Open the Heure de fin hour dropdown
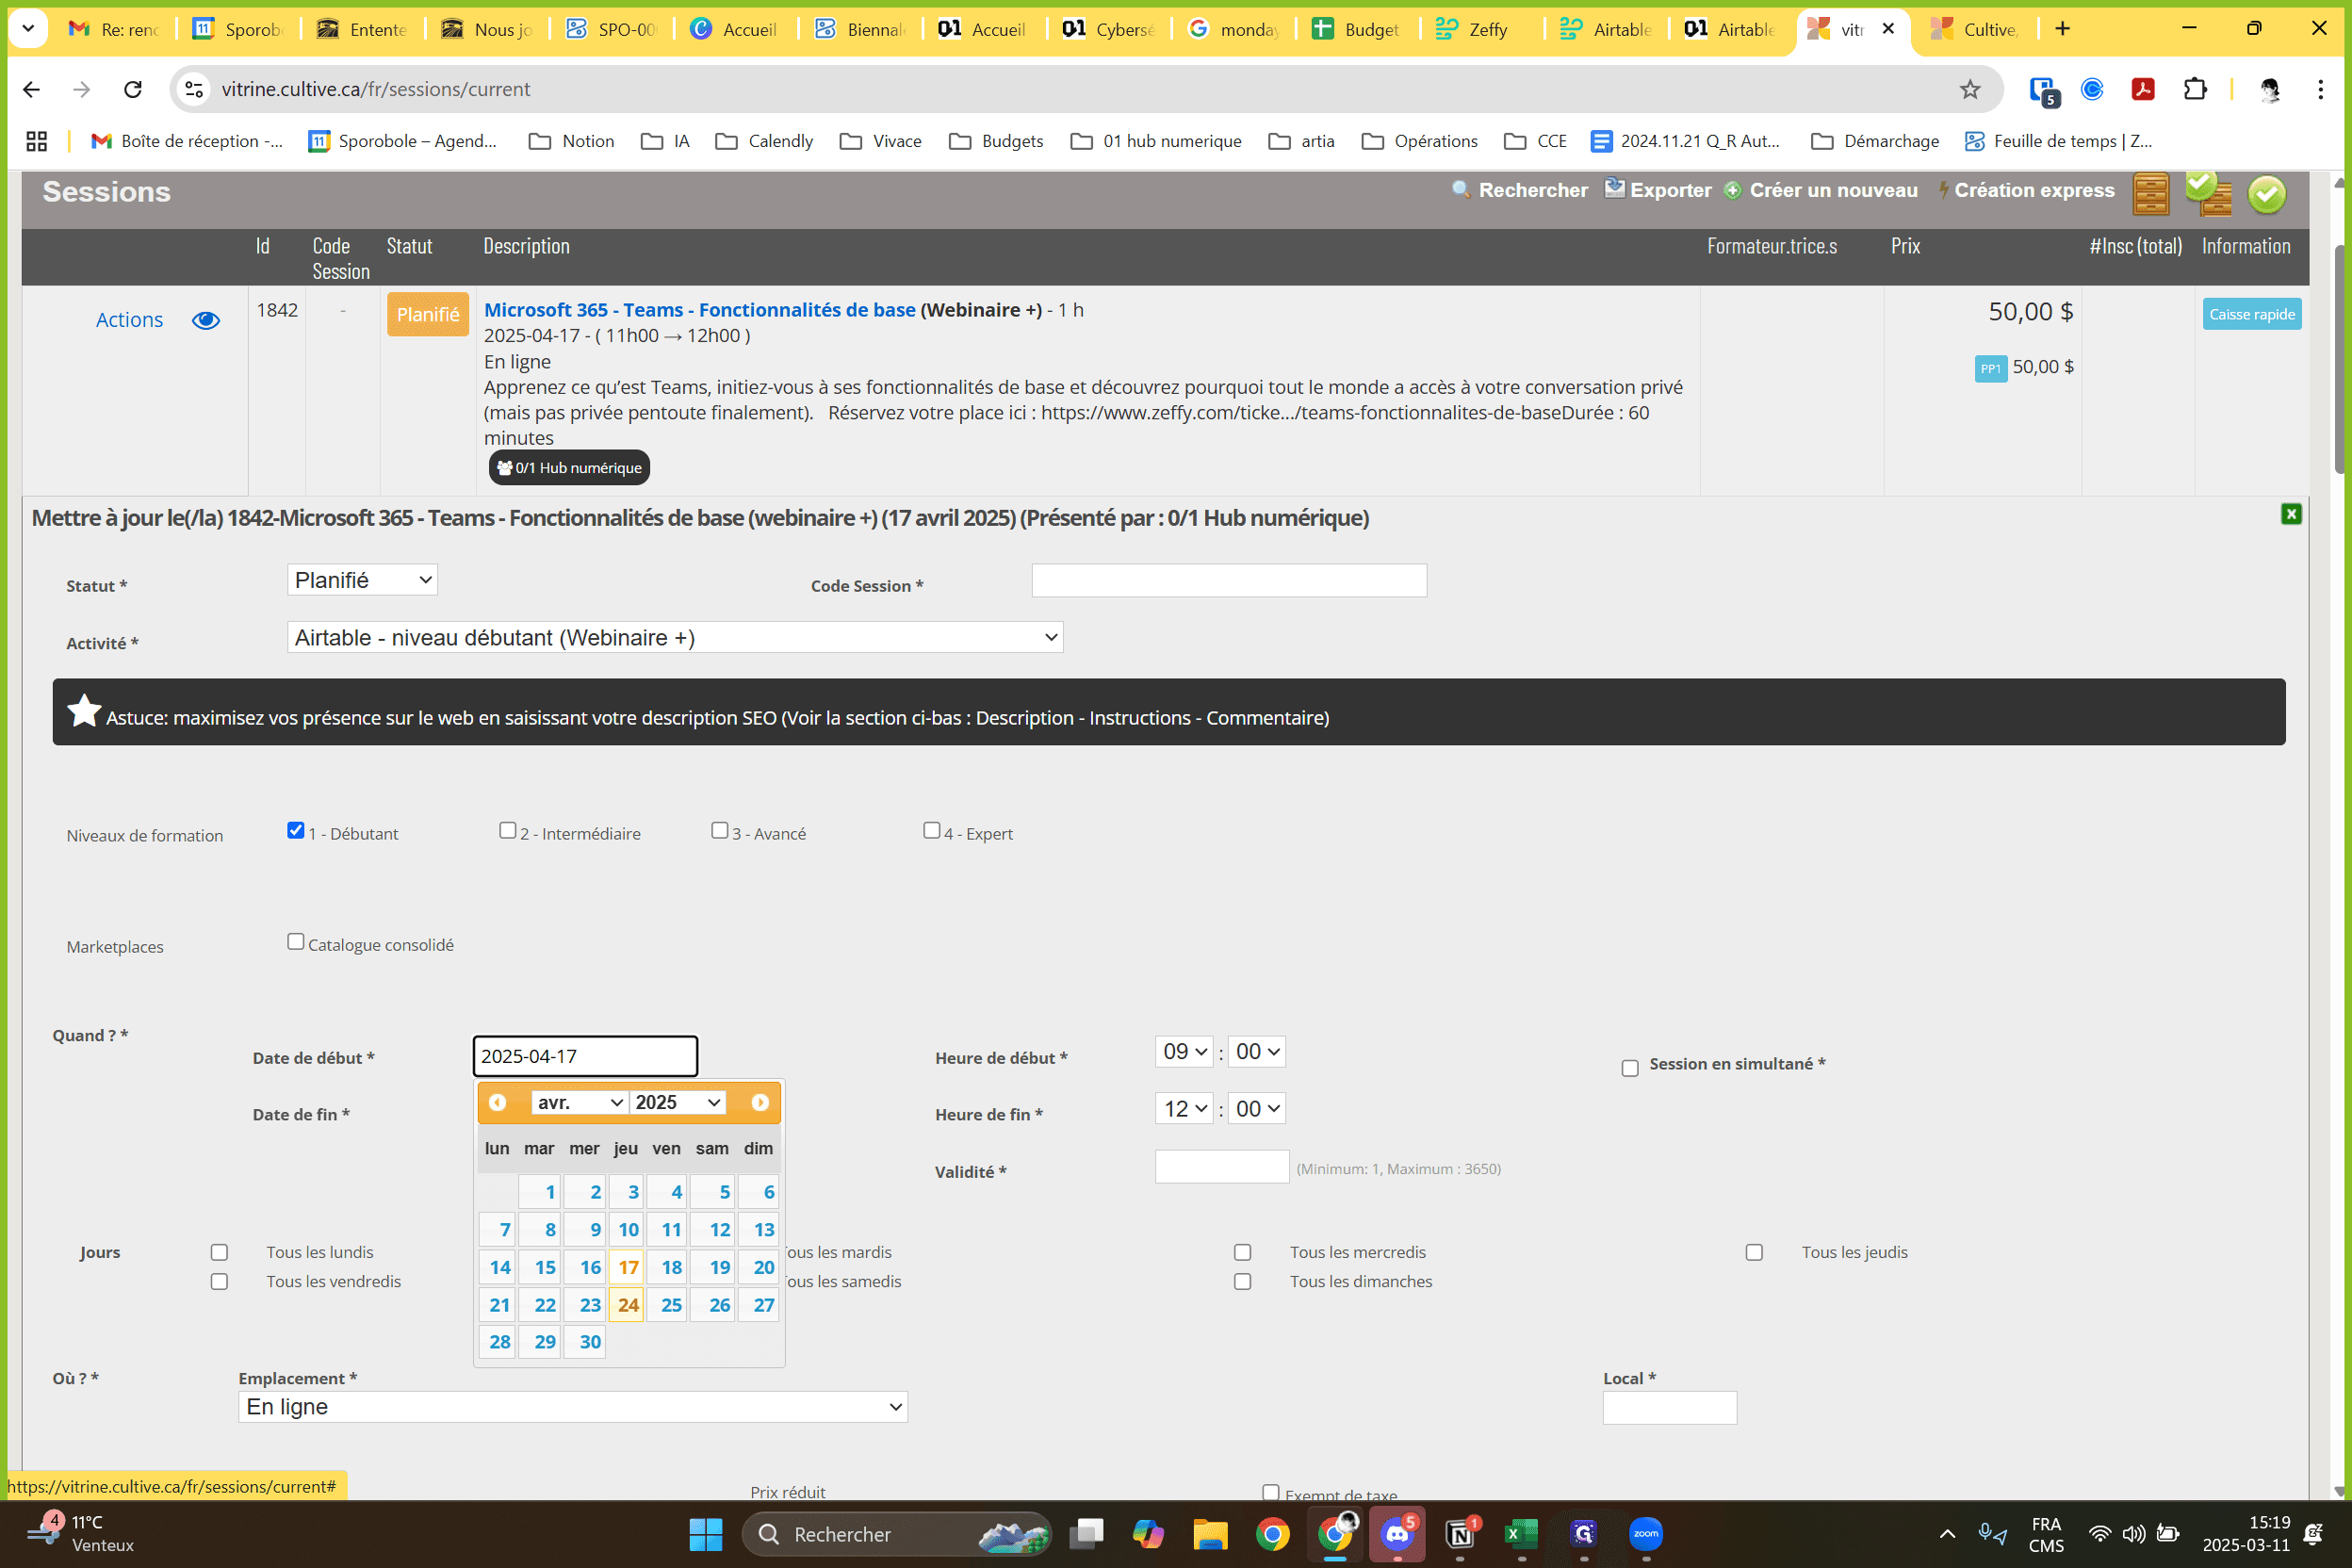This screenshot has width=2352, height=1568. point(1184,1108)
